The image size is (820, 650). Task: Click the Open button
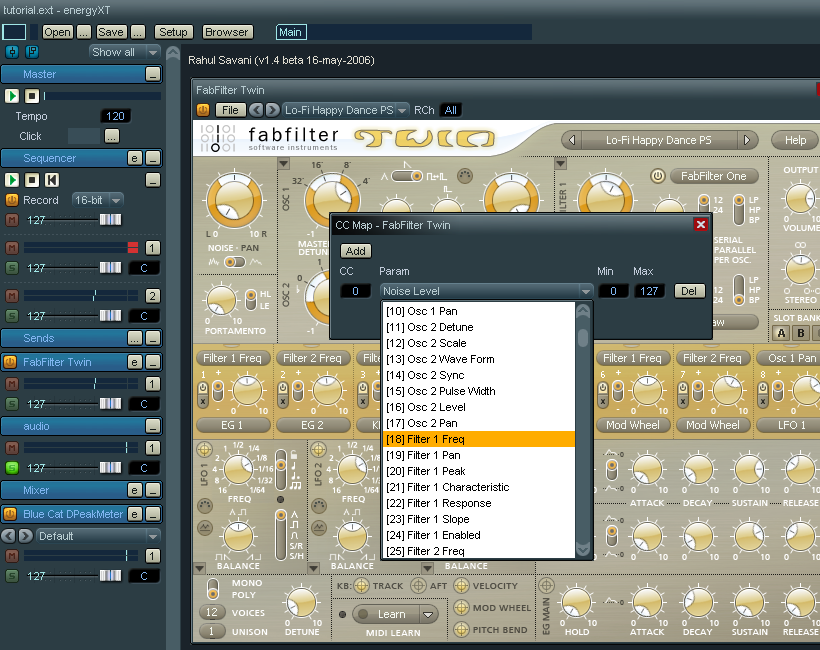(x=57, y=32)
